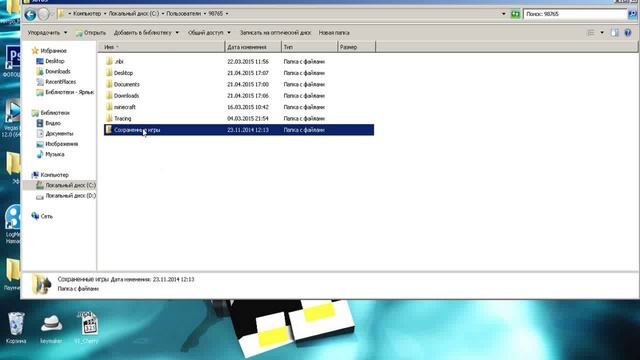
Task: Click Локальный диск (C:) breadcrumb
Action: point(134,14)
